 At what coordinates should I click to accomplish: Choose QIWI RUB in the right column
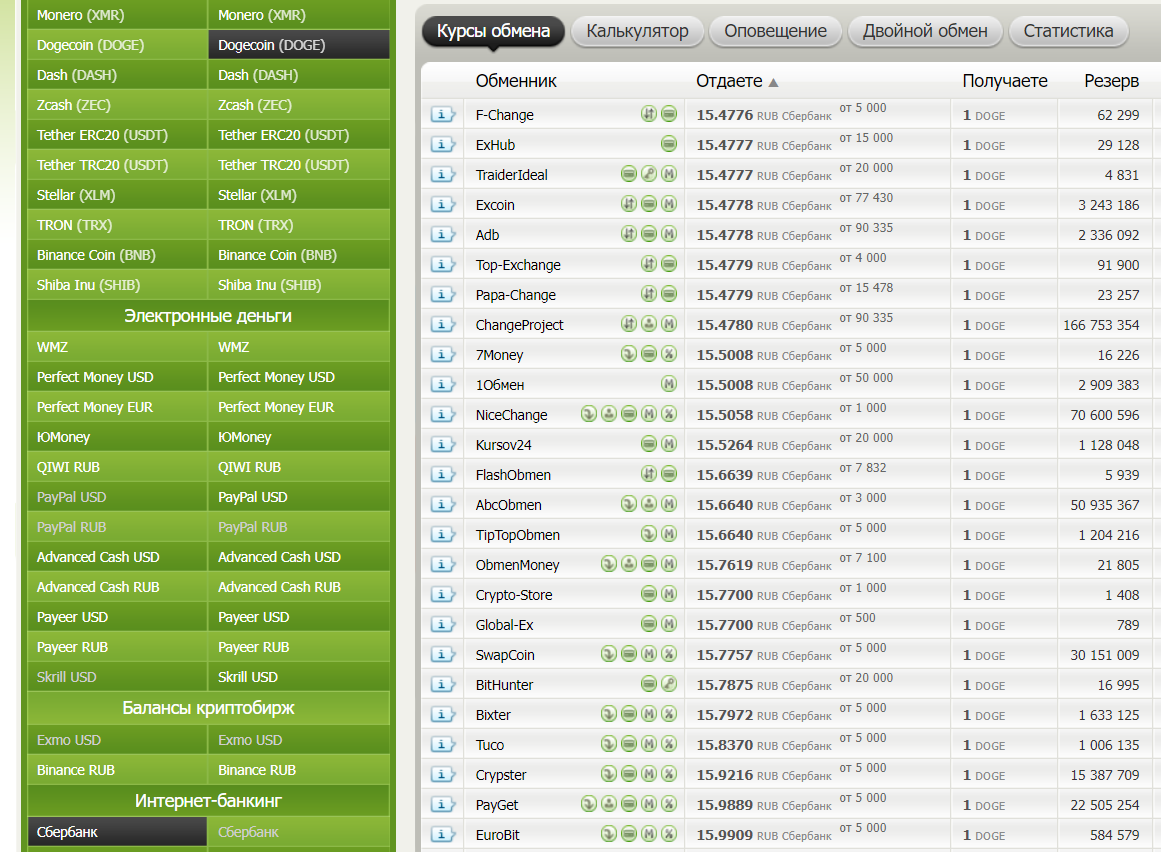point(299,467)
